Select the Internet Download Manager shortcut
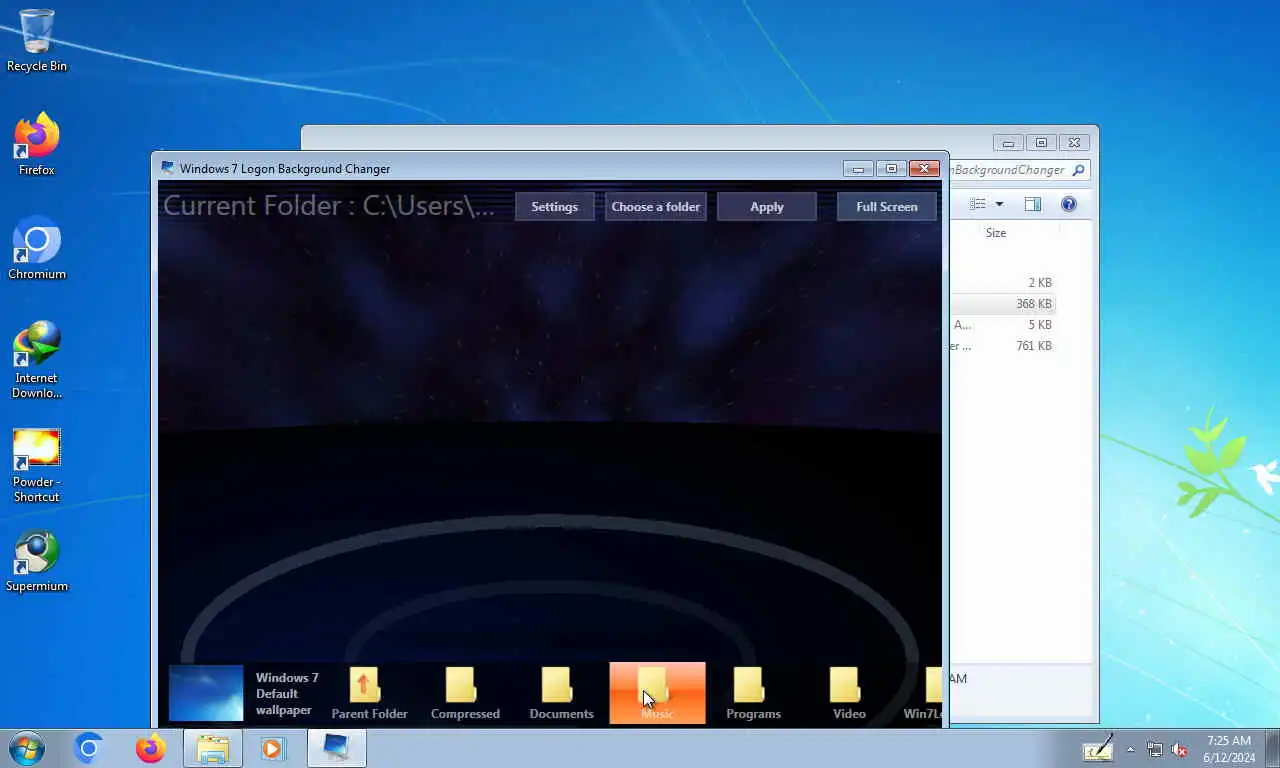This screenshot has width=1280, height=768. [x=37, y=359]
